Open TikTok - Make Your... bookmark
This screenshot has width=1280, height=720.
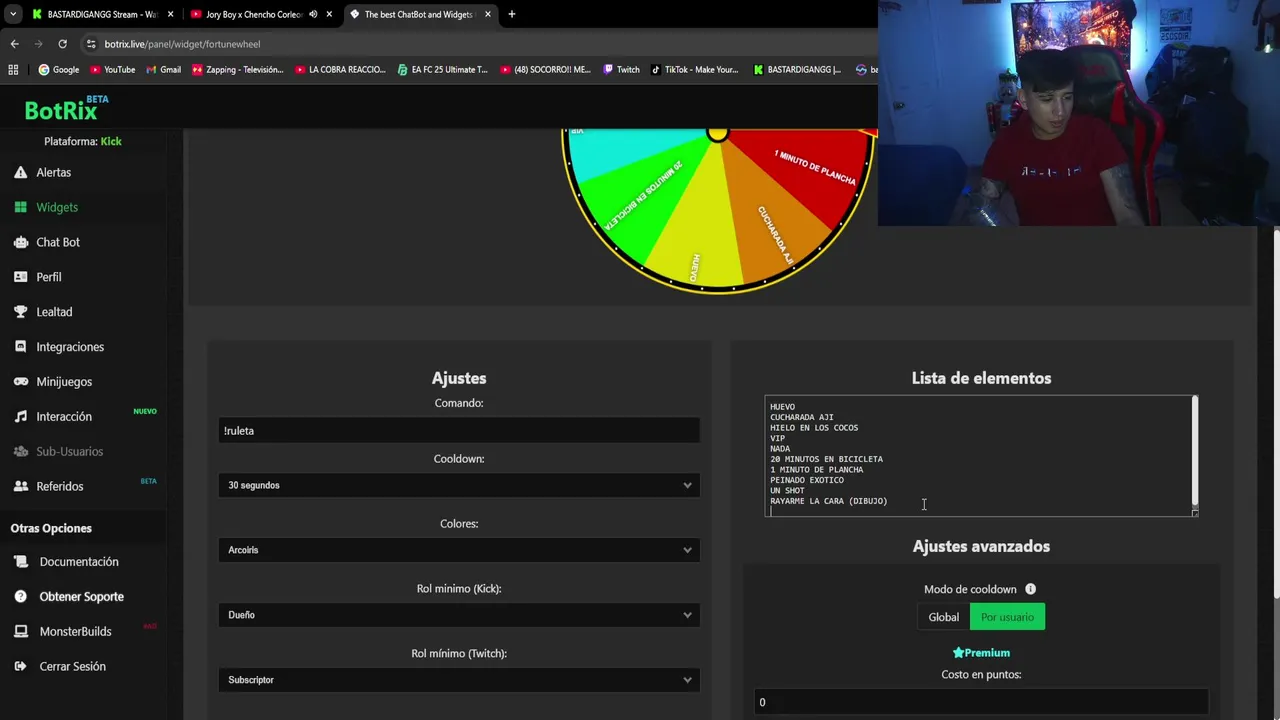694,70
